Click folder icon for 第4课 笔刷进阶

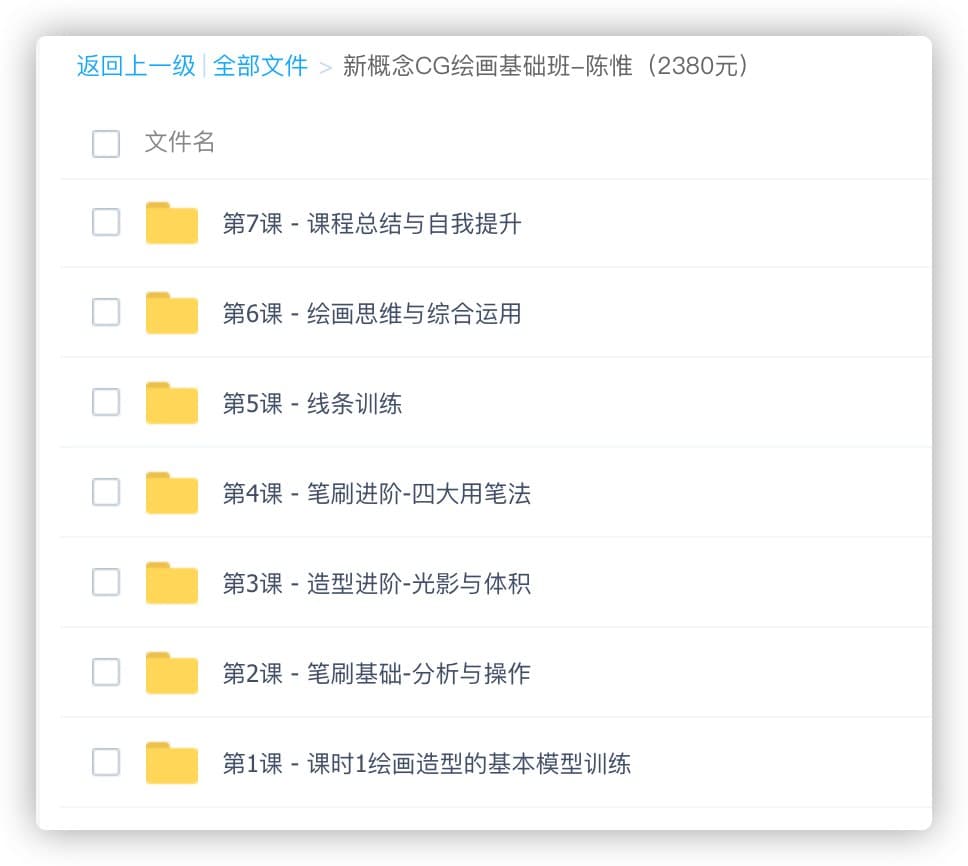(x=171, y=493)
